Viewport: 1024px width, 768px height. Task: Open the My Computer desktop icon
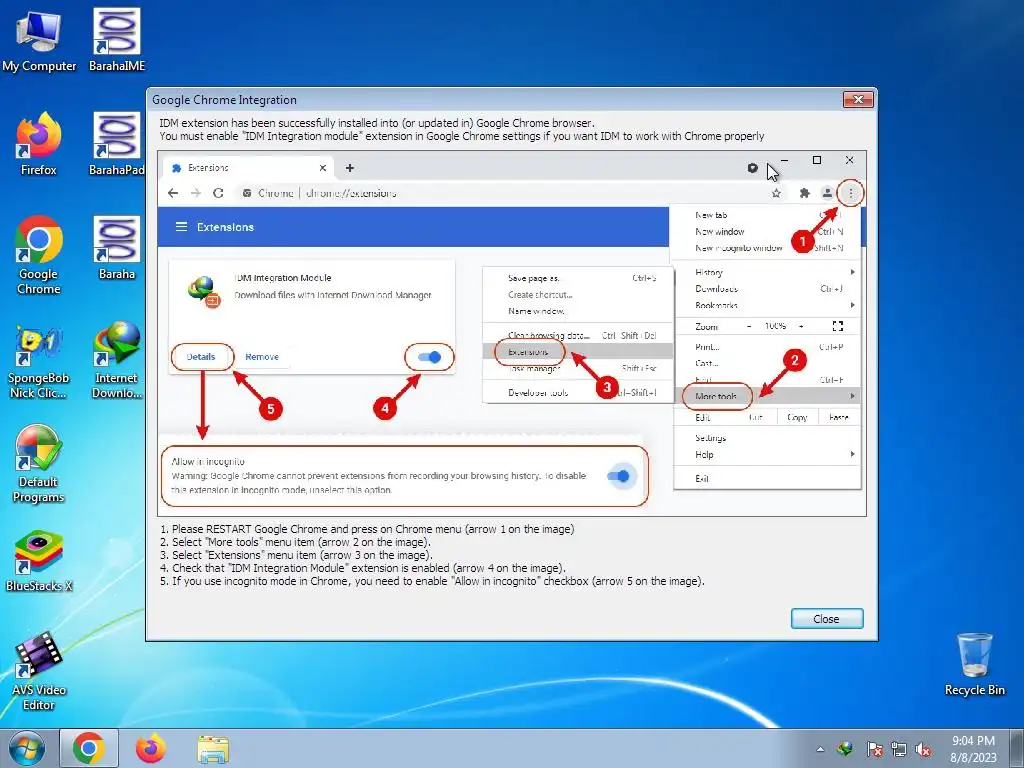click(x=39, y=41)
